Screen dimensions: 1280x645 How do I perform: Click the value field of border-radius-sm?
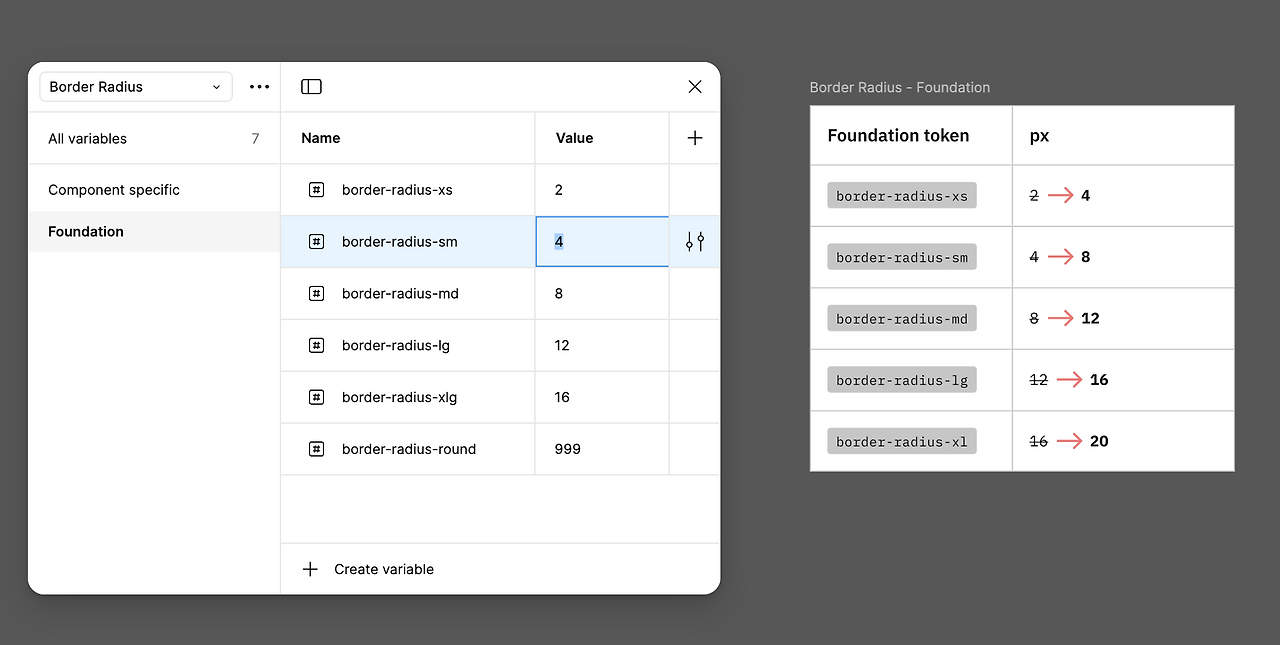601,242
